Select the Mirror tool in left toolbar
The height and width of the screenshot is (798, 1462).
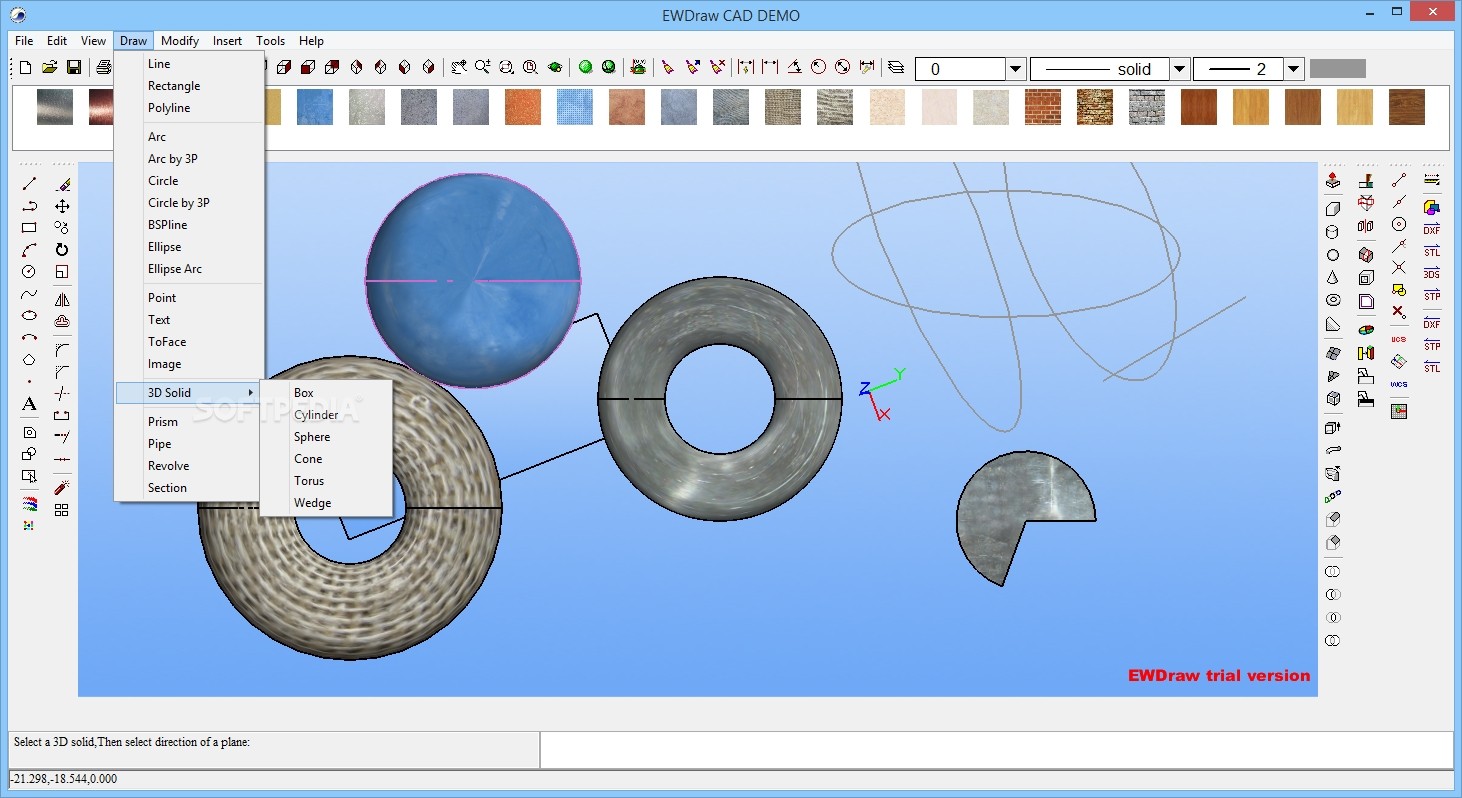62,300
